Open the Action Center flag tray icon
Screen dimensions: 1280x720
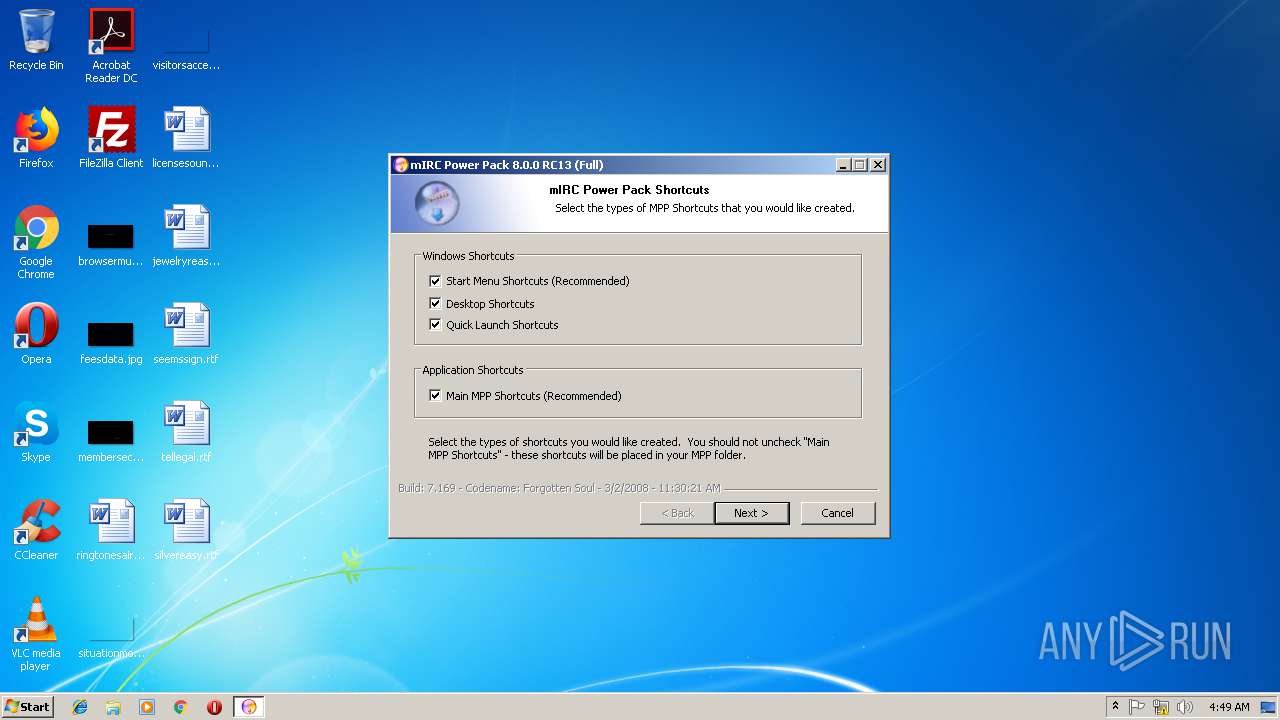tap(1137, 707)
